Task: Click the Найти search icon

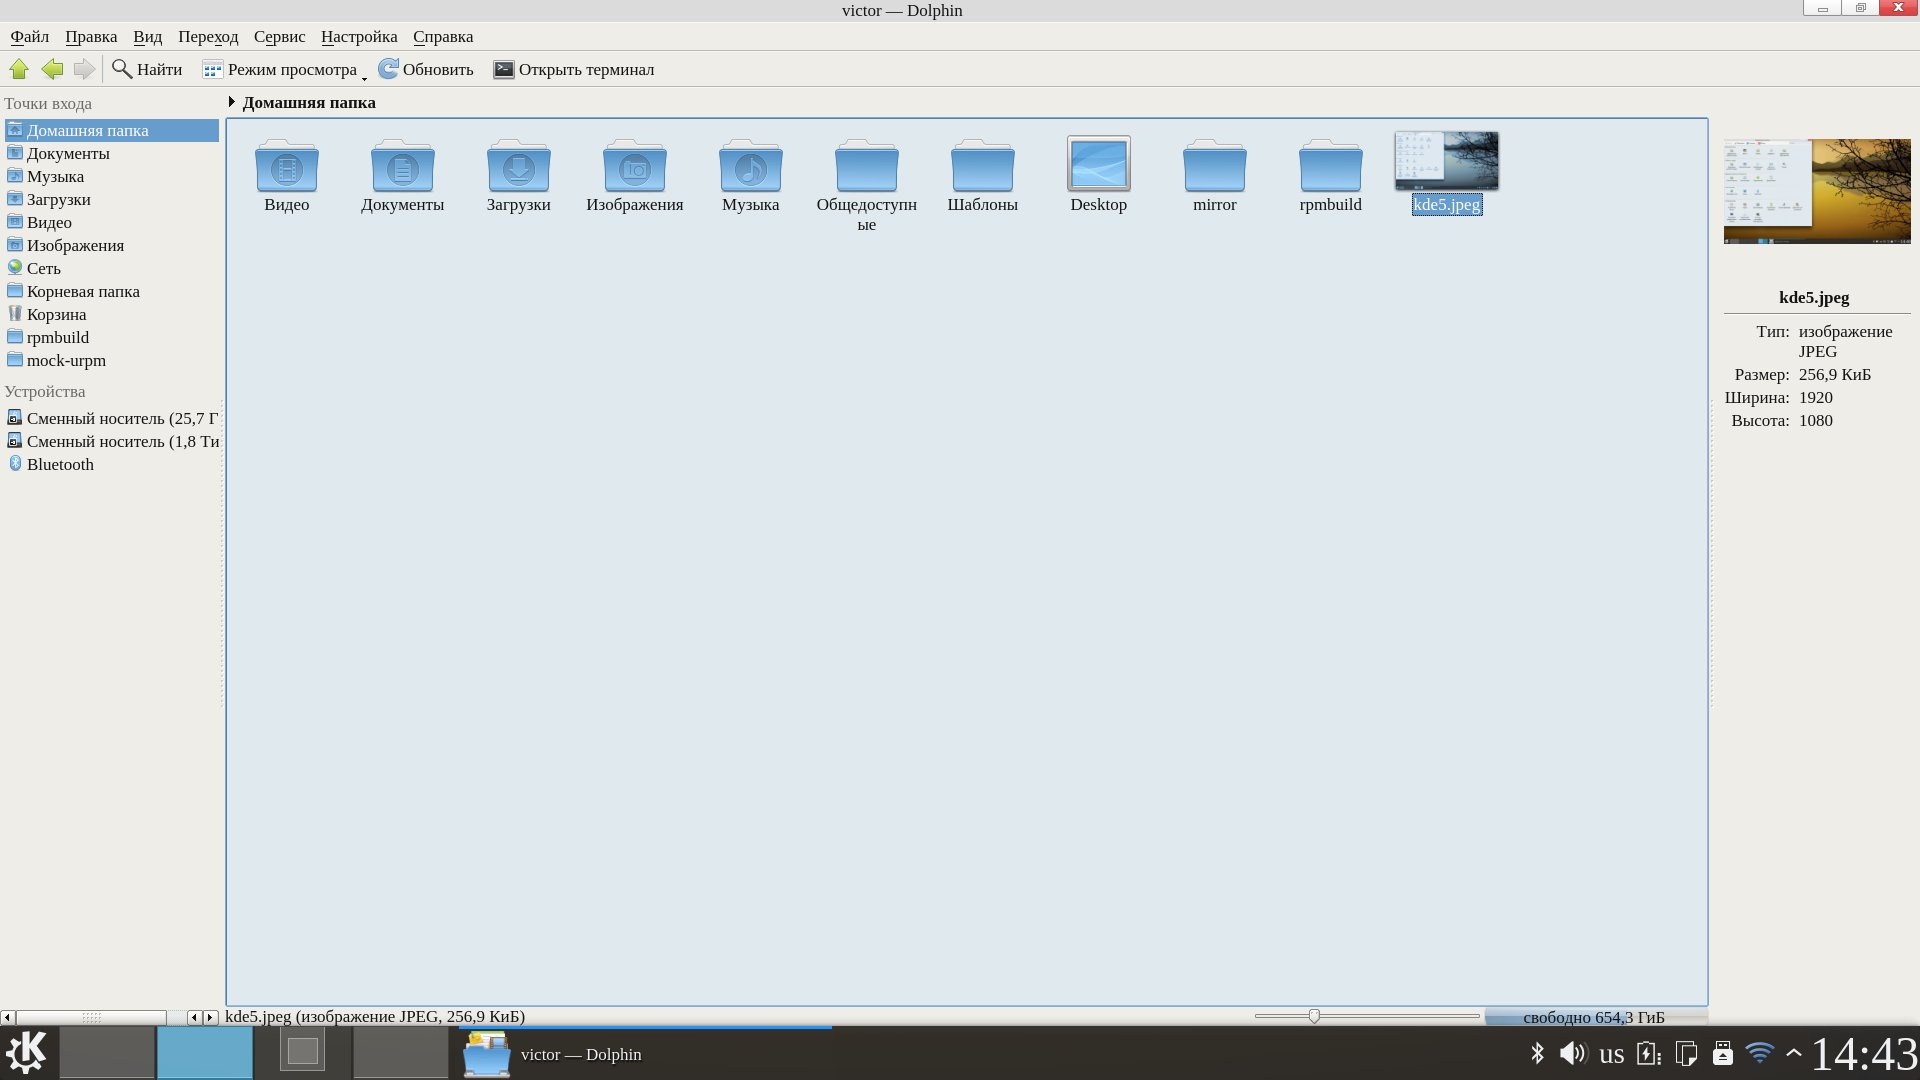Action: pos(122,69)
